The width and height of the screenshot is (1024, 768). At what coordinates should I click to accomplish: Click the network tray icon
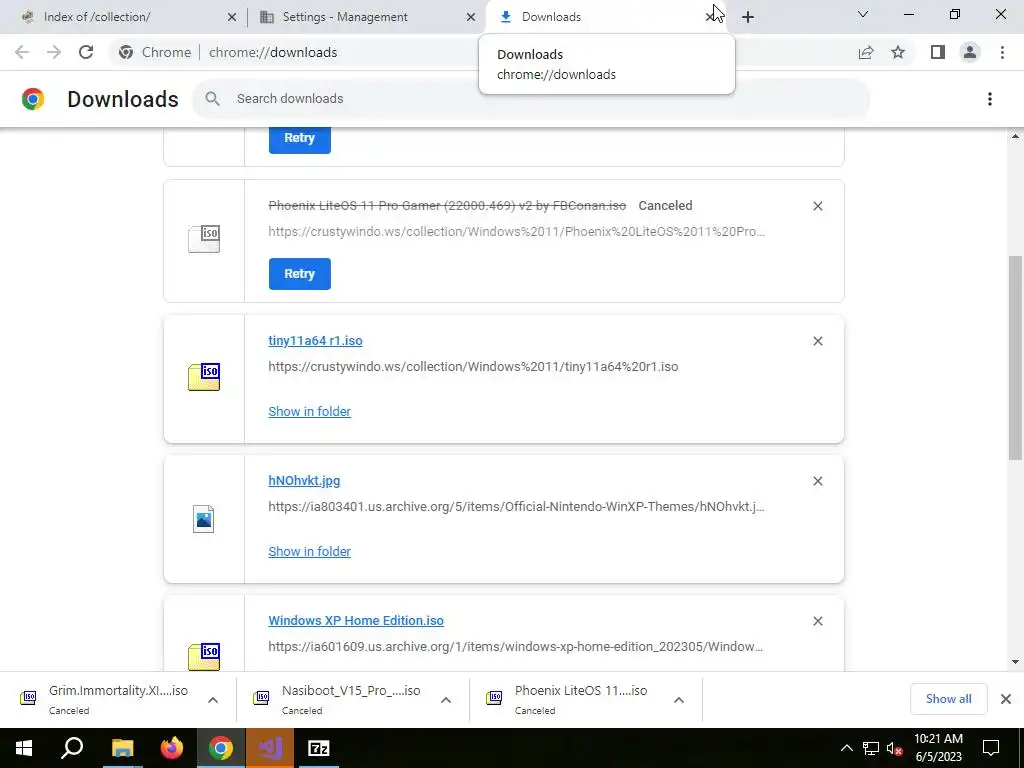pos(871,748)
